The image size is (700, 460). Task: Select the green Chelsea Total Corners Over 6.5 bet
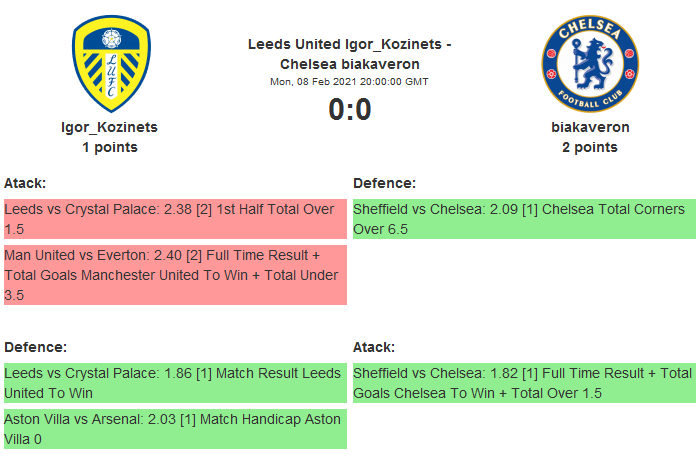[x=524, y=219]
